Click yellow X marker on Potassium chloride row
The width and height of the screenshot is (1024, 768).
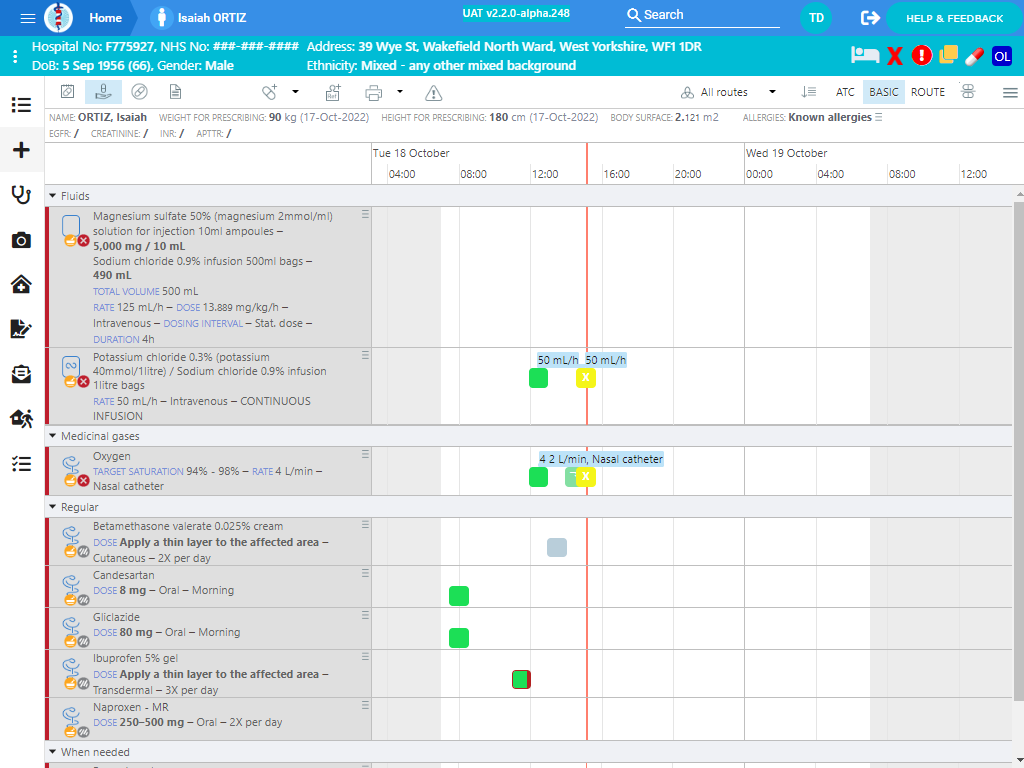tap(586, 378)
